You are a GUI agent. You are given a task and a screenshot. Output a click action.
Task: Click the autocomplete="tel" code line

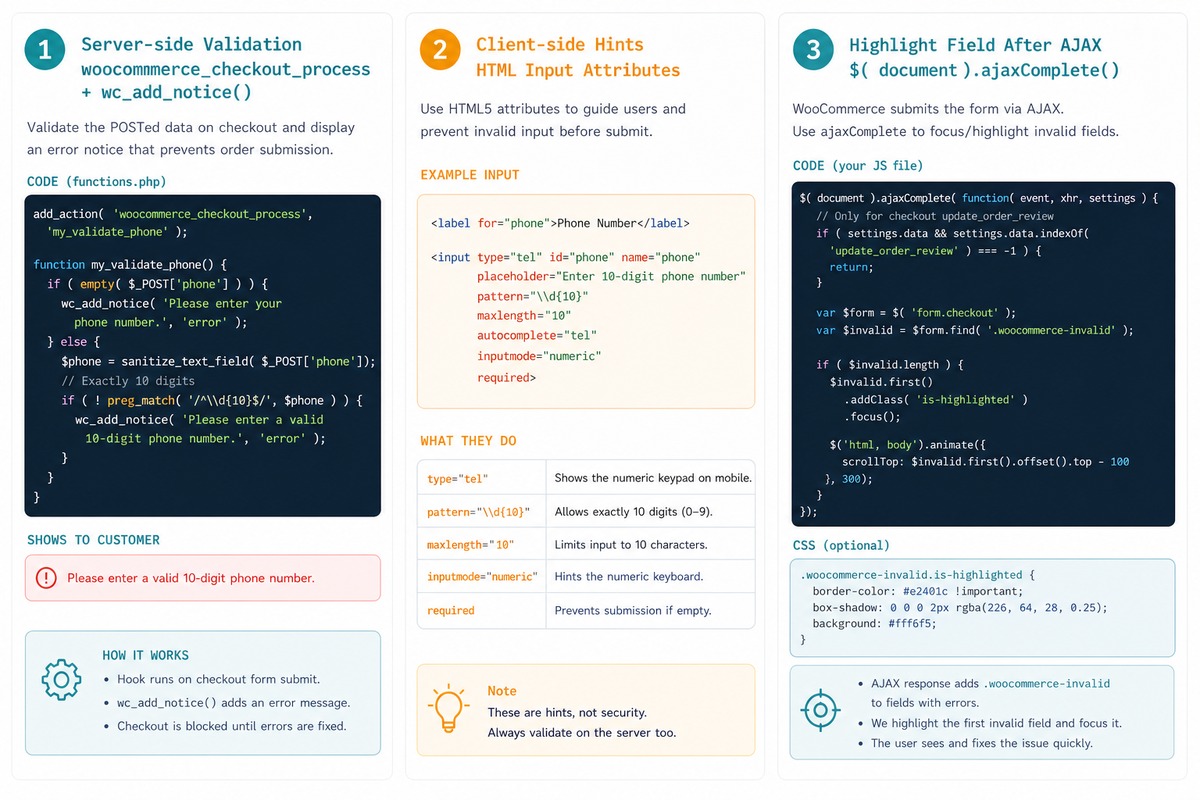click(x=536, y=336)
